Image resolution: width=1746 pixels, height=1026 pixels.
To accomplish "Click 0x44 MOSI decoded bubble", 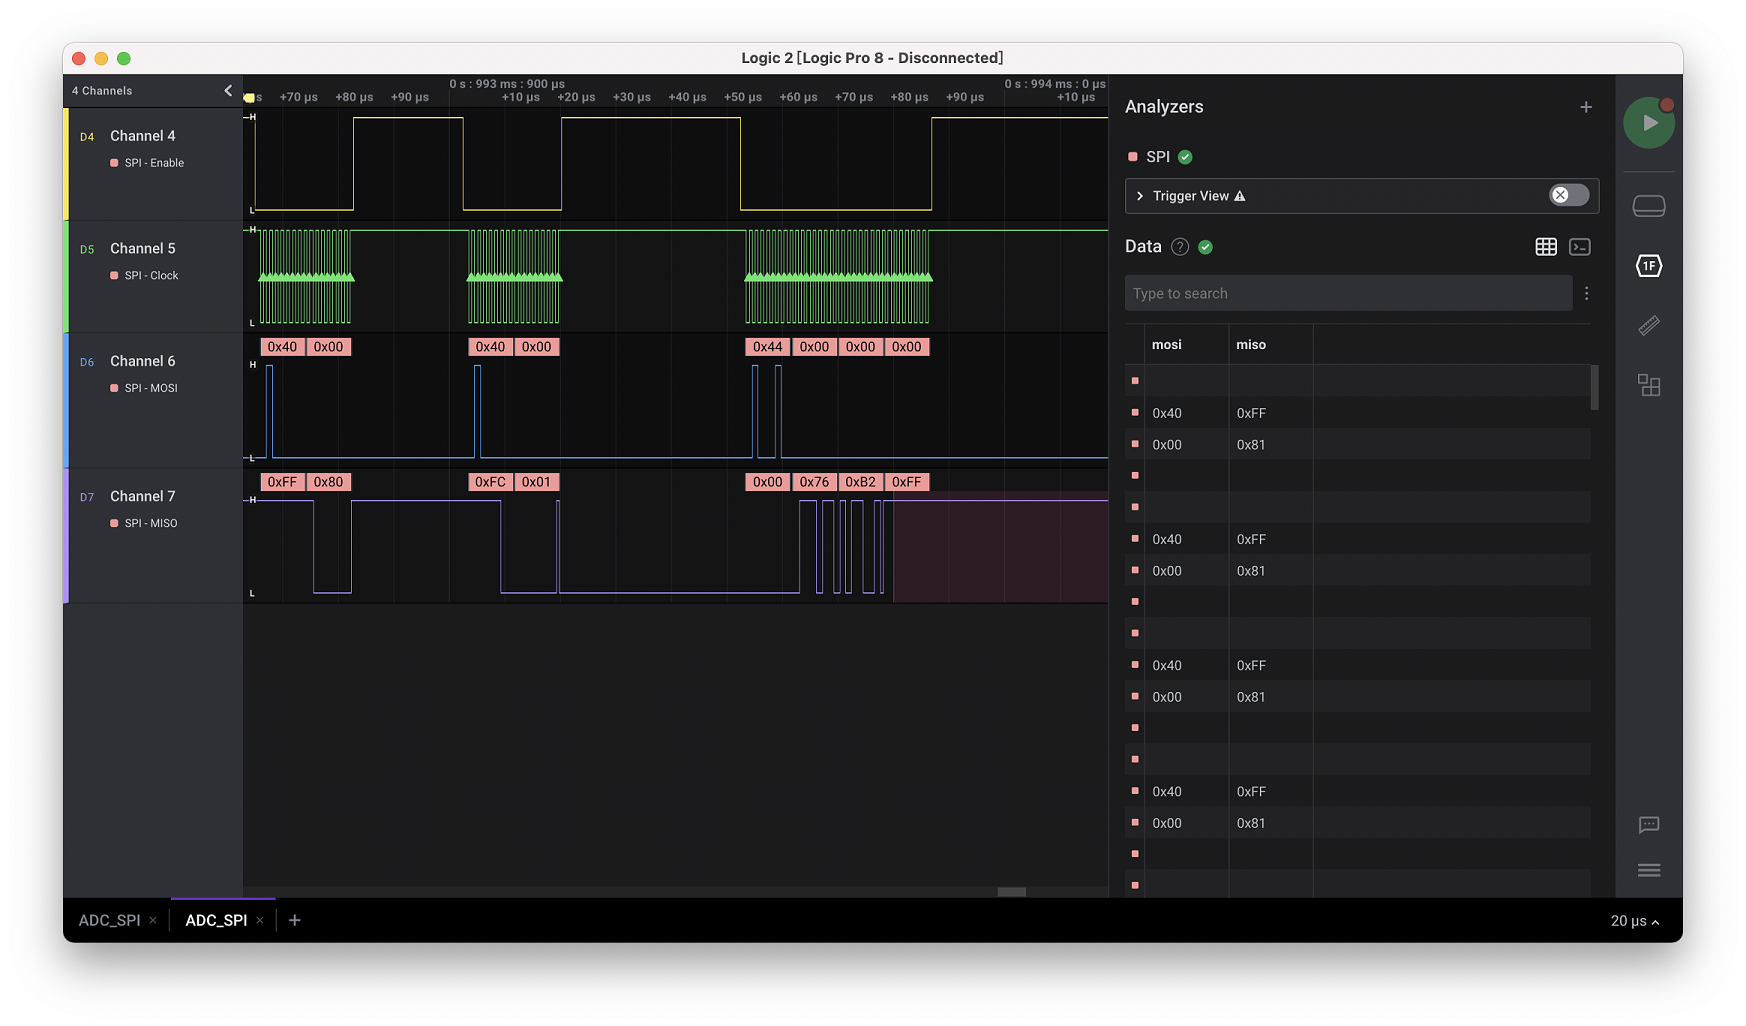I will tap(767, 347).
